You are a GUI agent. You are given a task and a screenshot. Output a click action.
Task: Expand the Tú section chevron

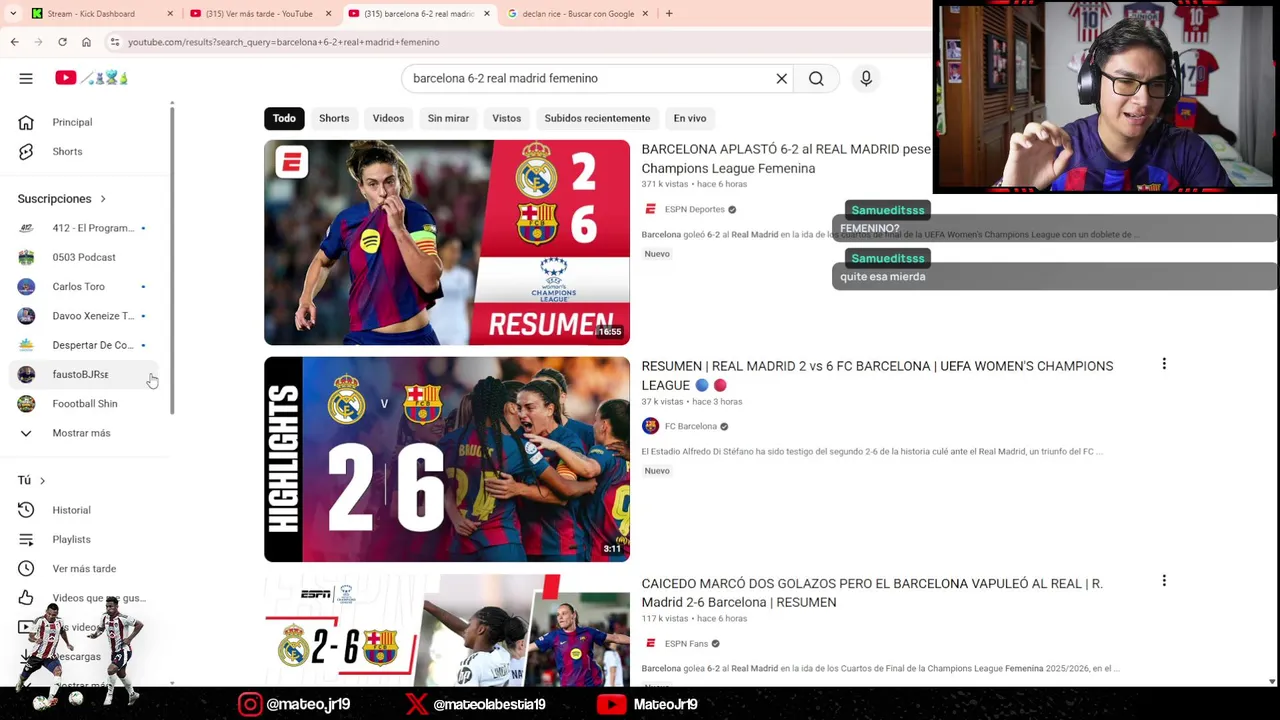pyautogui.click(x=42, y=480)
